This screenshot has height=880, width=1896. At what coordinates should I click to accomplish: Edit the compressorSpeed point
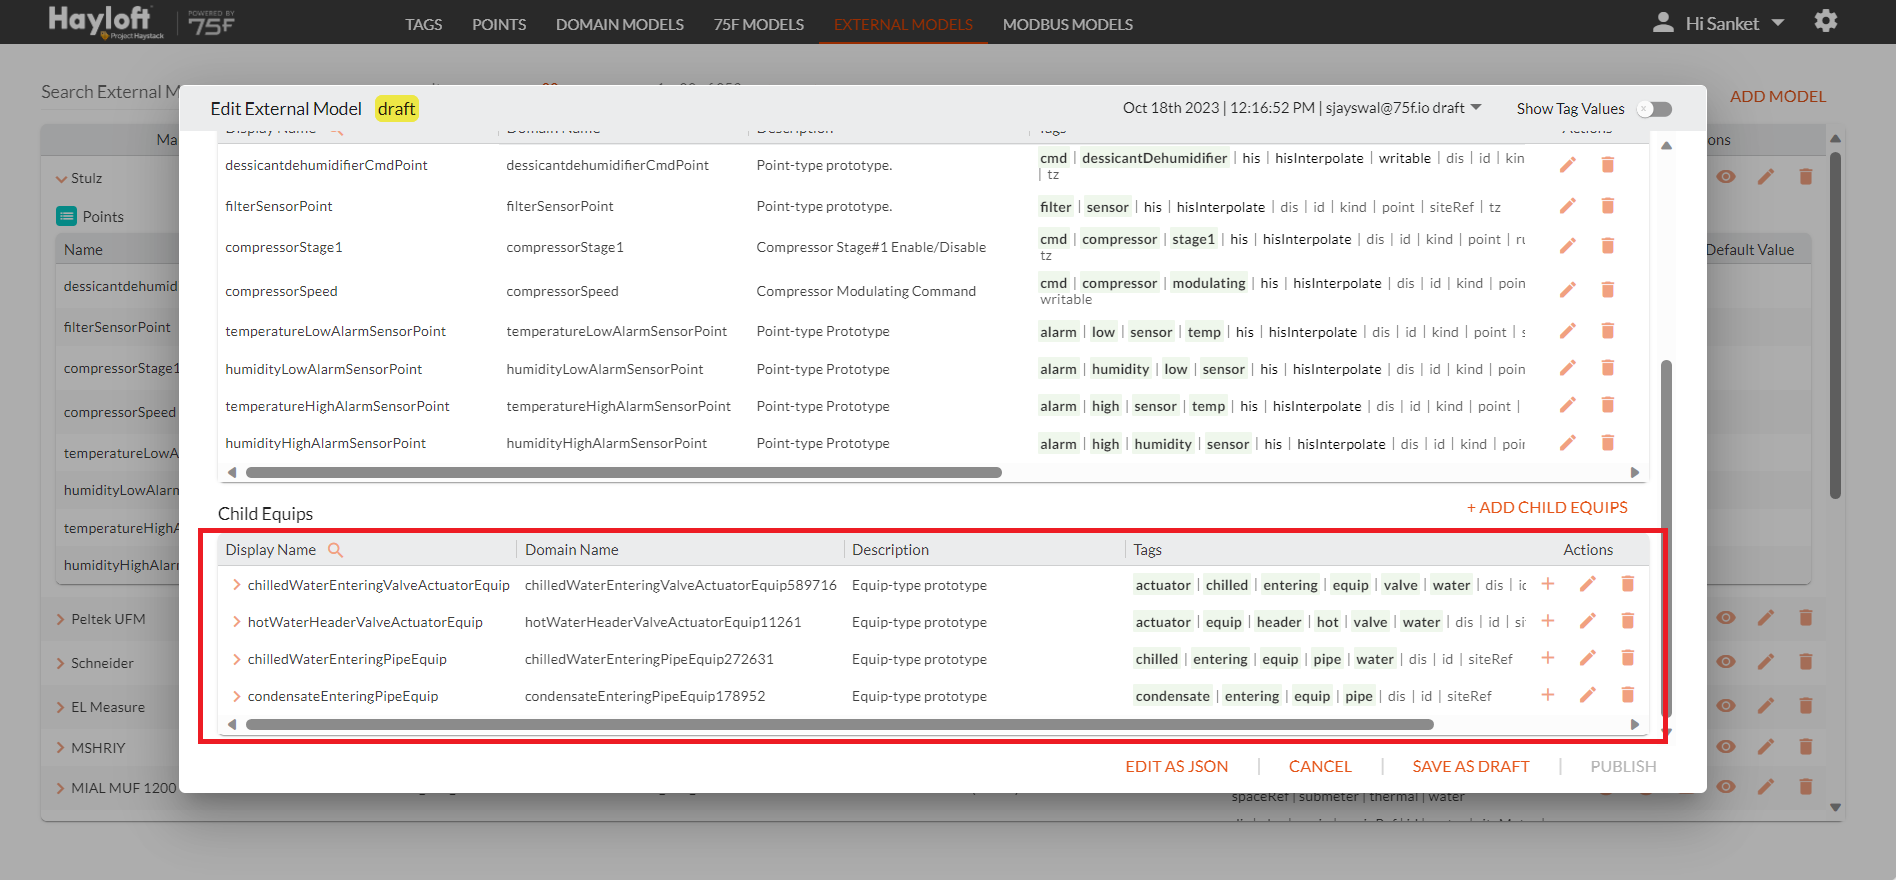tap(1567, 290)
